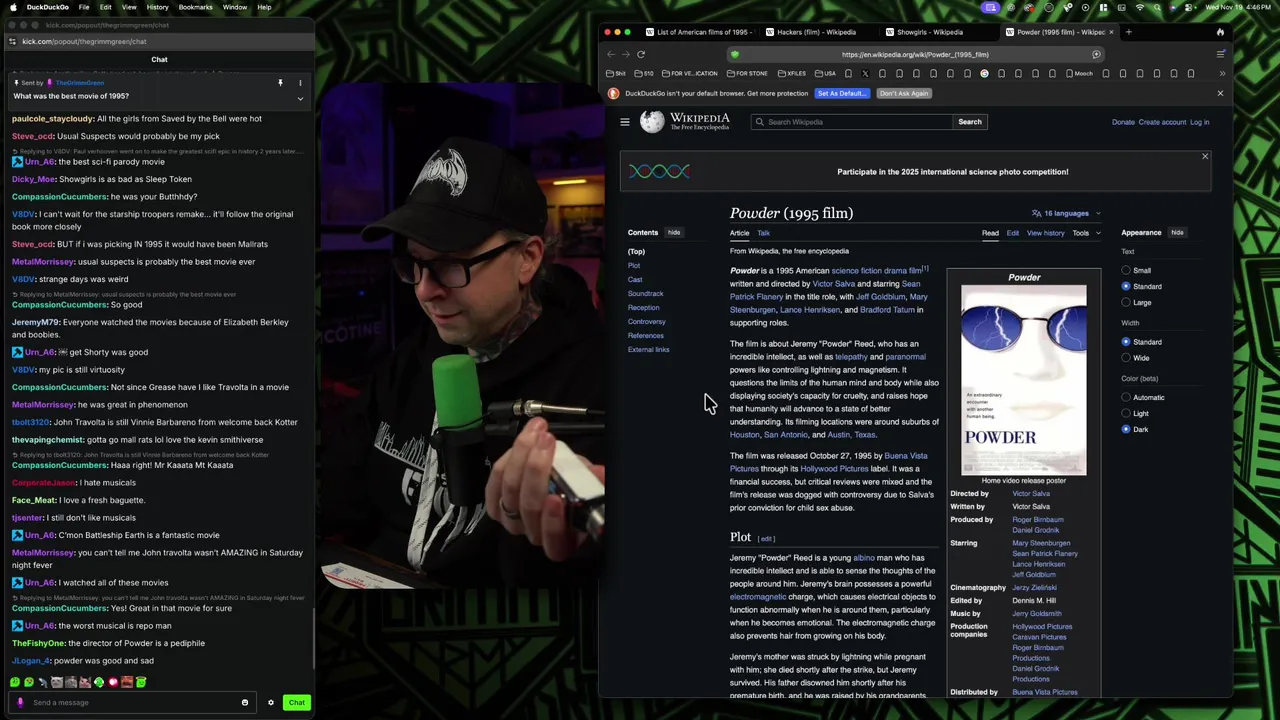Click the Create account link
Viewport: 1280px width, 720px height.
[1162, 122]
